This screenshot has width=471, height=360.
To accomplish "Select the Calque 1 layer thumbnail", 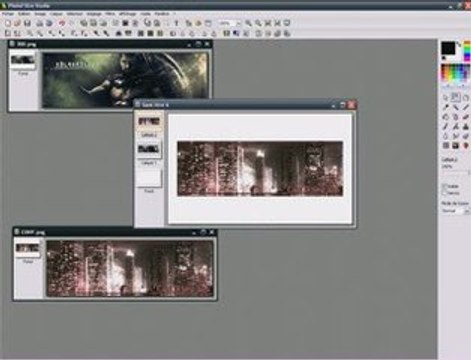I will click(x=149, y=149).
